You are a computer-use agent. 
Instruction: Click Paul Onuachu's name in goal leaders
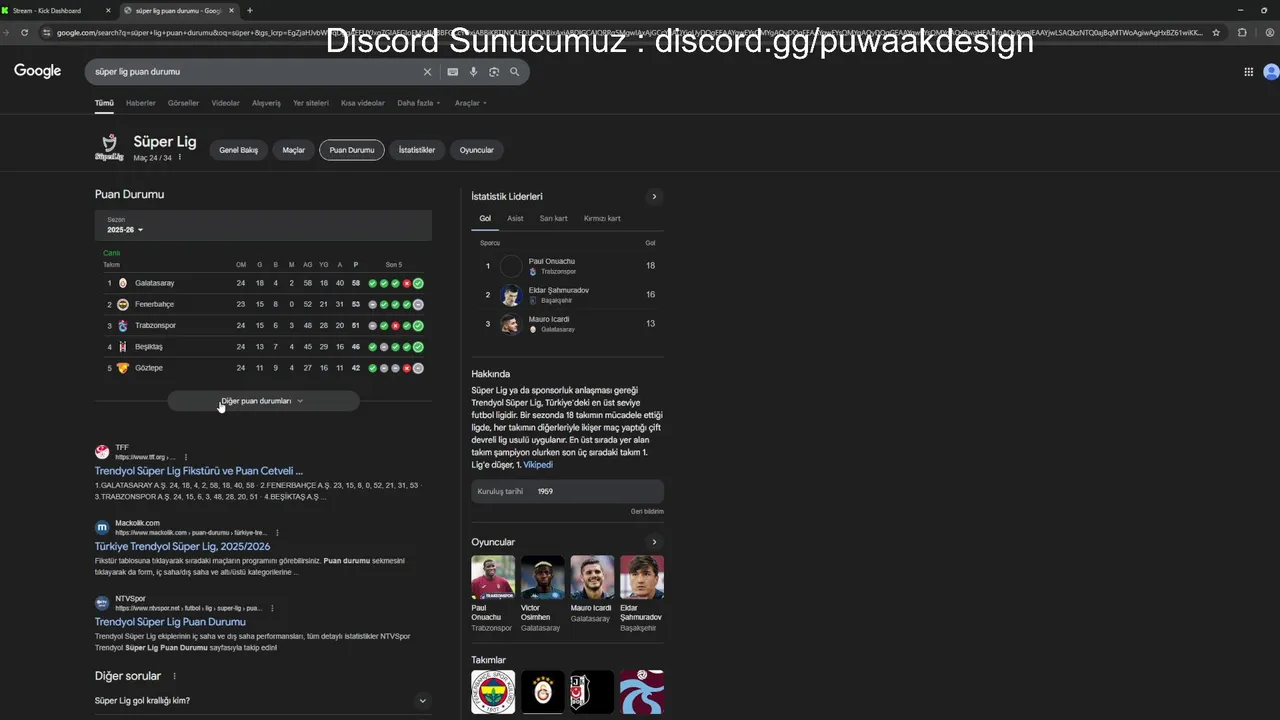pyautogui.click(x=552, y=261)
